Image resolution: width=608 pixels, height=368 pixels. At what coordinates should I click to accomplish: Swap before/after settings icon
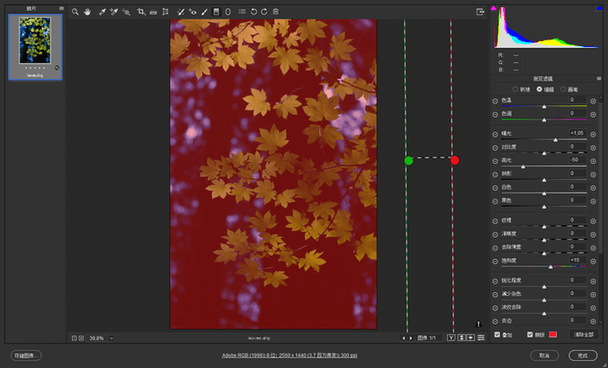coord(461,338)
